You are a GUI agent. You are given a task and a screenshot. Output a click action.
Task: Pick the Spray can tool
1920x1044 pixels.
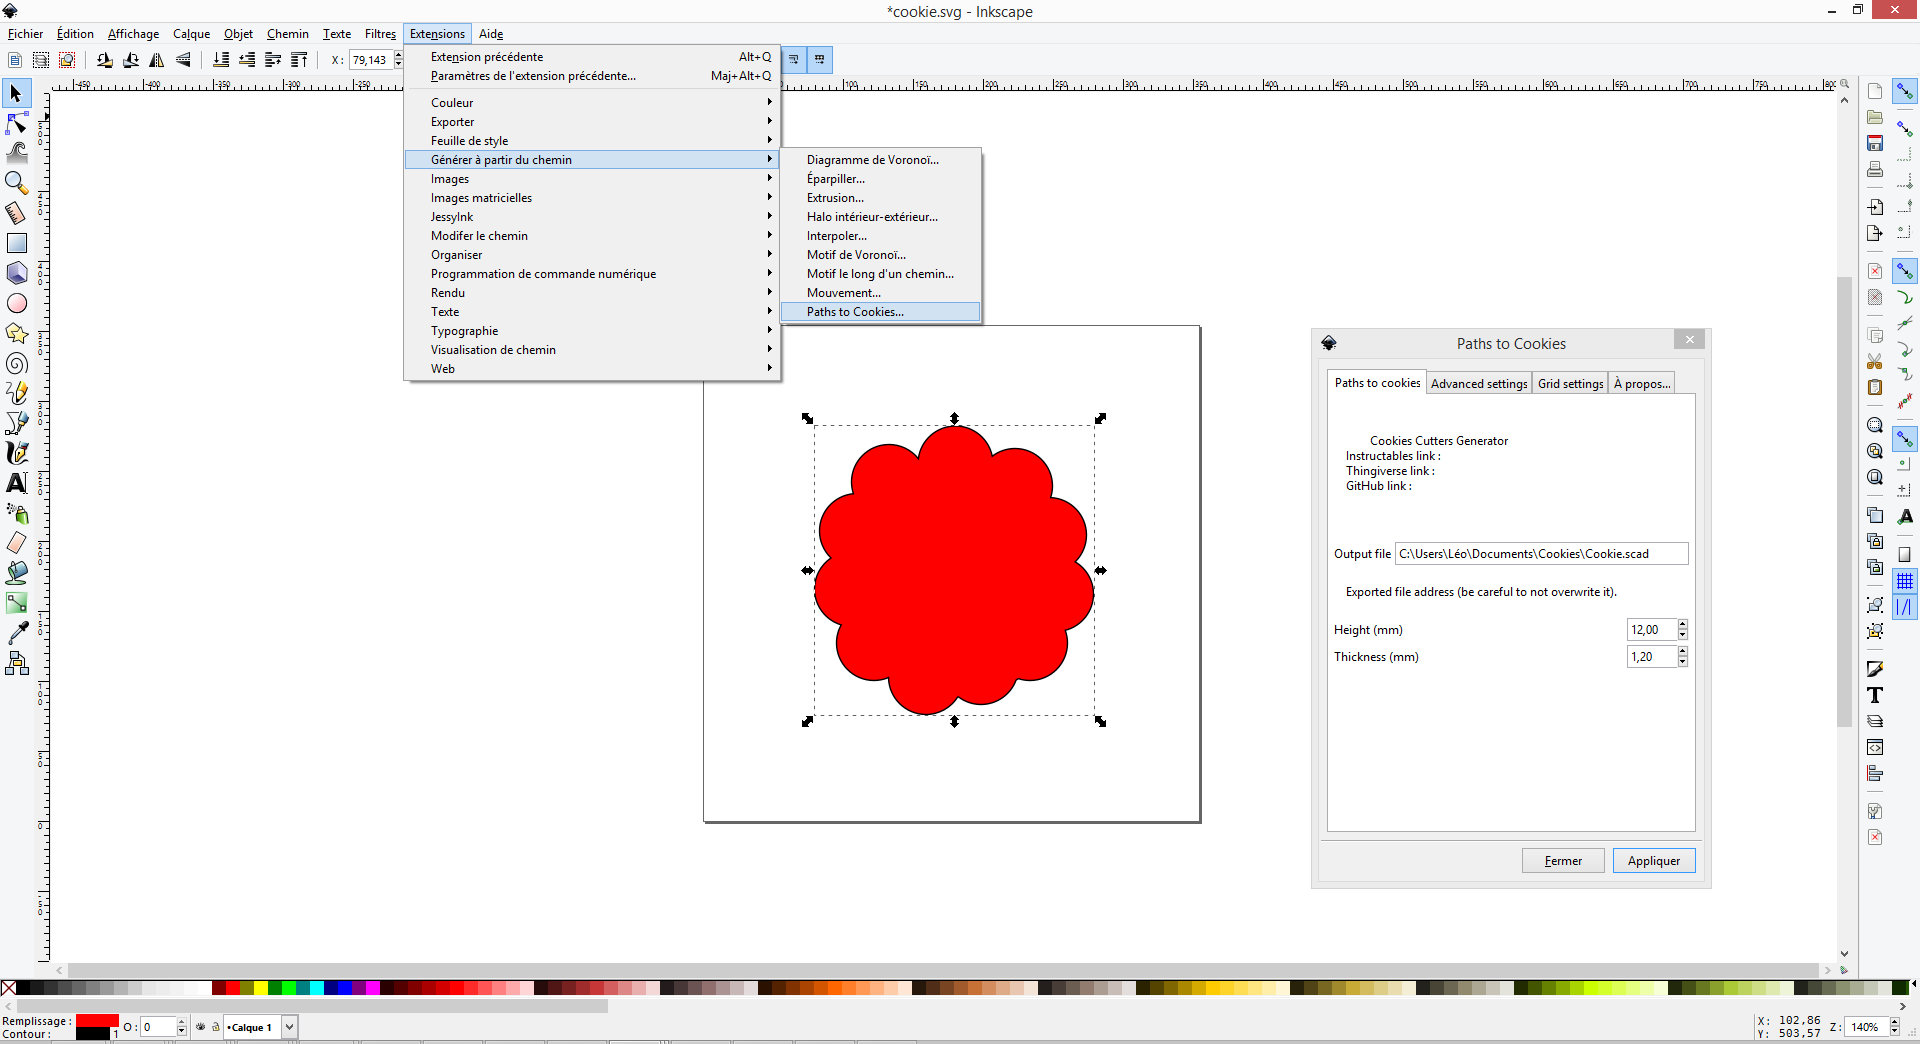[x=17, y=513]
